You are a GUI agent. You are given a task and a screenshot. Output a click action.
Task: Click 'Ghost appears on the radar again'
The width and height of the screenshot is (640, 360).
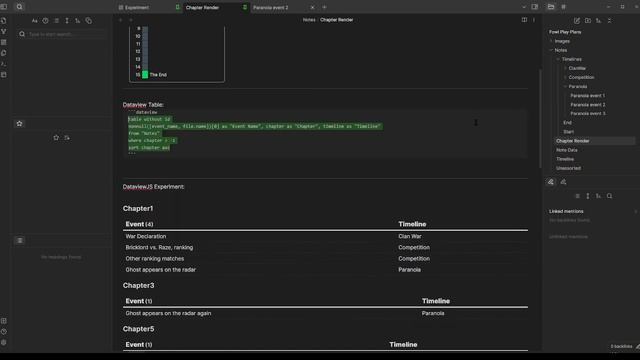(x=168, y=313)
